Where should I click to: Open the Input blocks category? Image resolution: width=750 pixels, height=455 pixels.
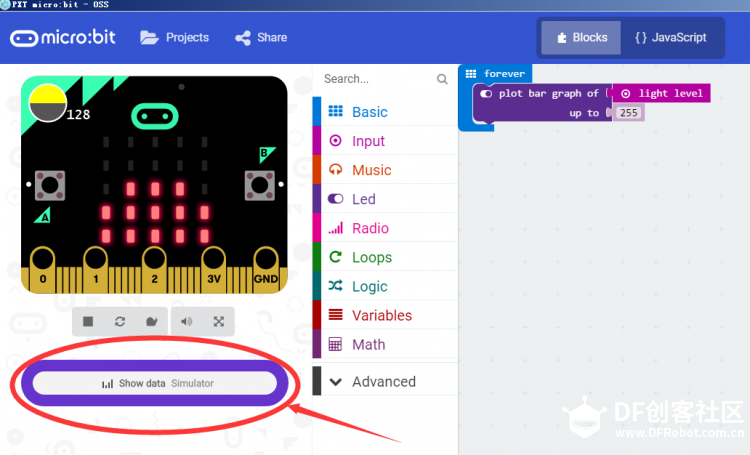point(386,141)
